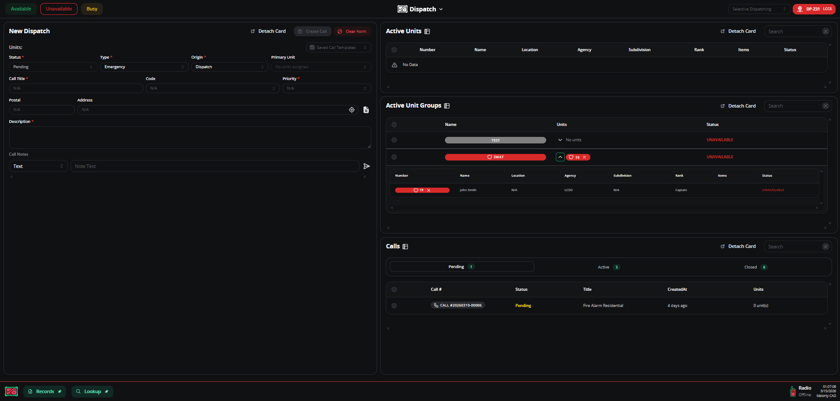Open the Selective Dispatching dropdown
Viewport: 840px width, 401px height.
[759, 9]
